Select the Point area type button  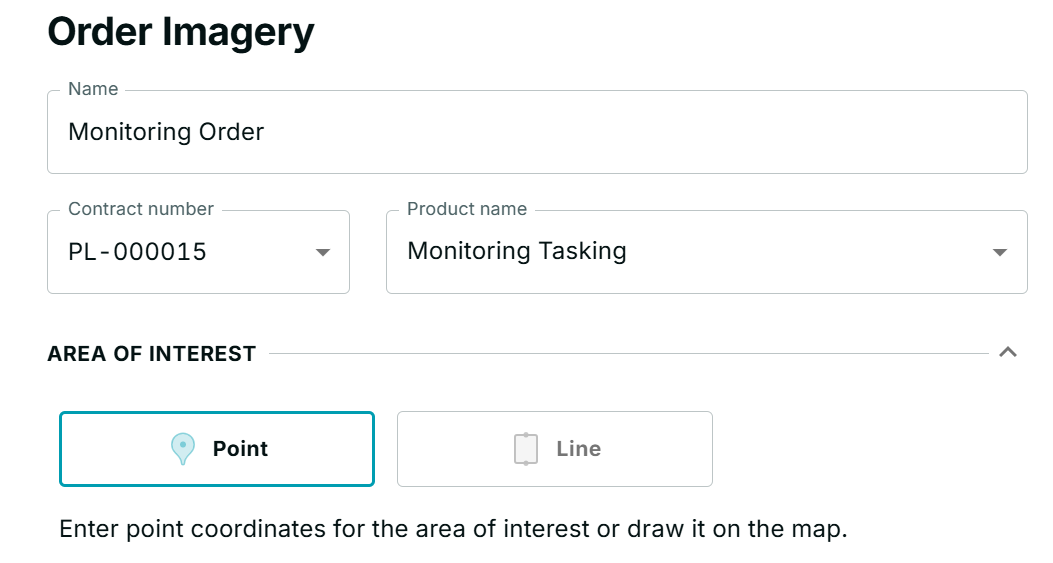pos(217,449)
